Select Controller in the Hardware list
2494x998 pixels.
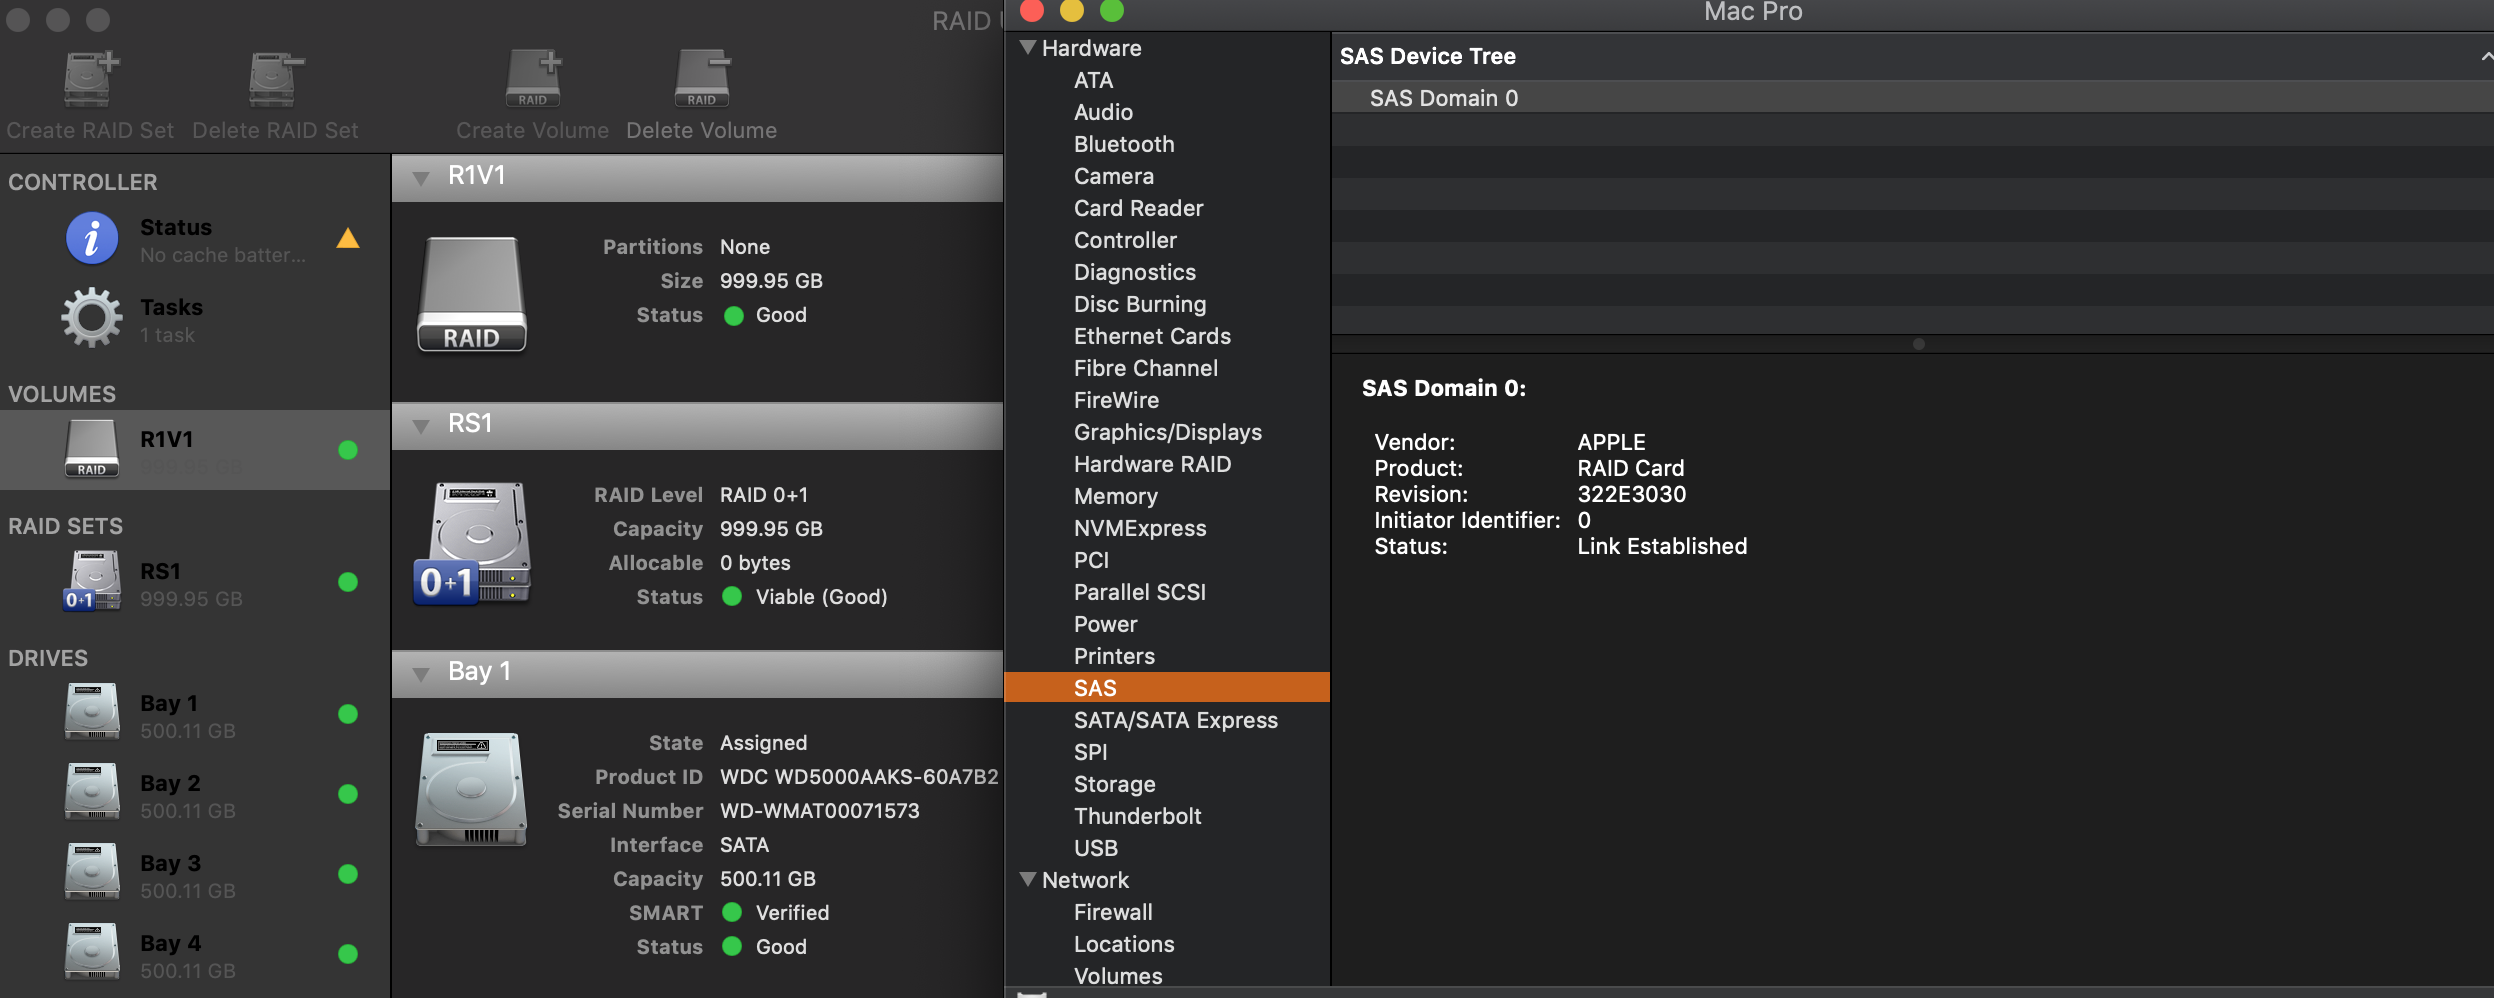tap(1125, 240)
